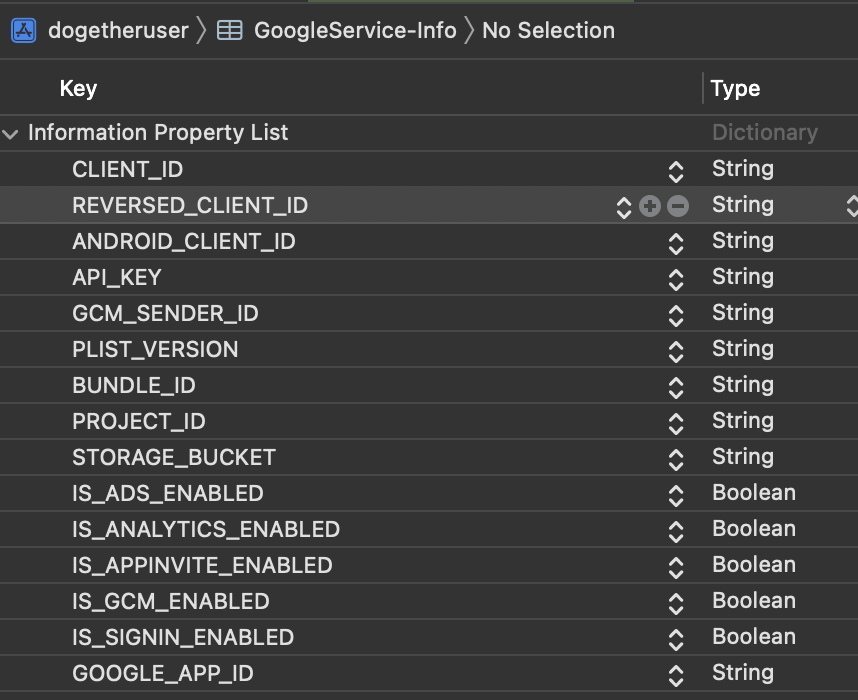Image resolution: width=858 pixels, height=700 pixels.
Task: Open key stepper for IS_ADS_ENABLED row
Action: pos(676,496)
